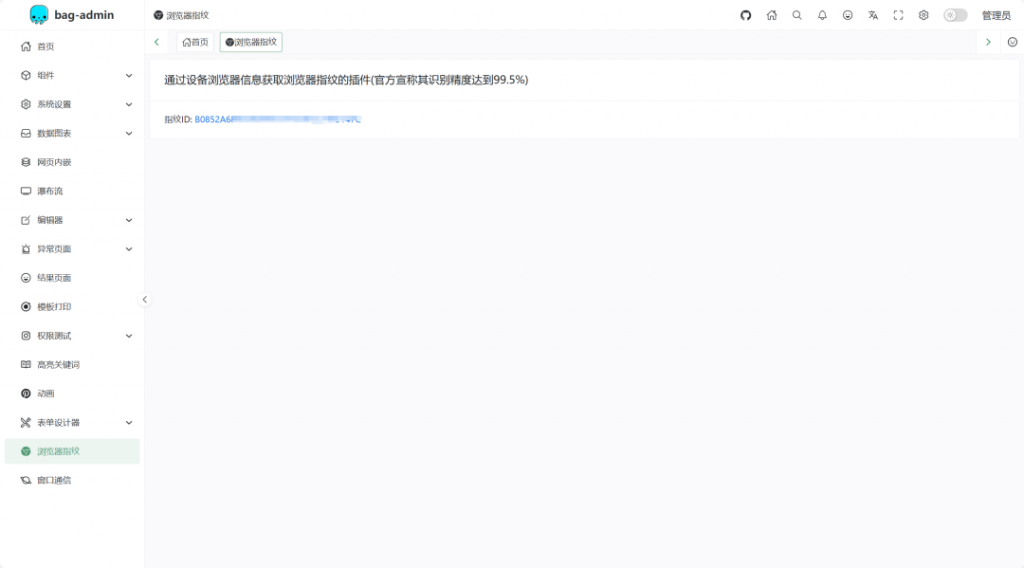Click the 高亮关键词 book icon
Image resolution: width=1024 pixels, height=568 pixels.
(25, 364)
